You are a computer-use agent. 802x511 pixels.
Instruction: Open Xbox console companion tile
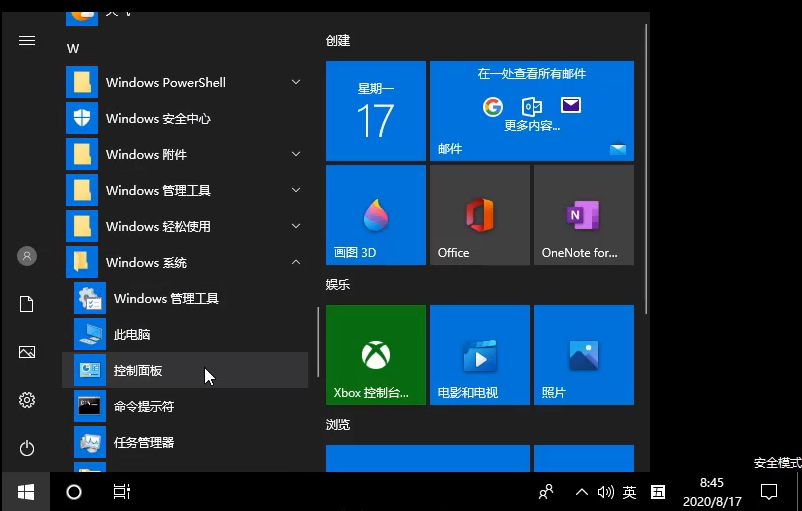375,355
